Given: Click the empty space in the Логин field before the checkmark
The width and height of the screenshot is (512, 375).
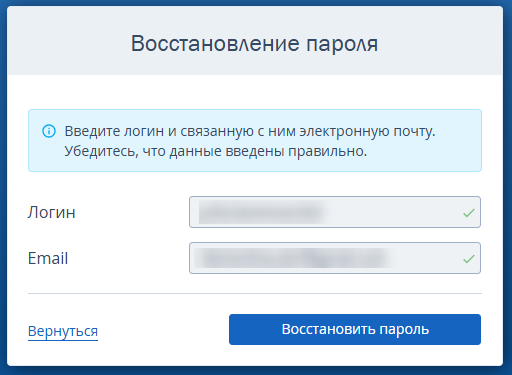Looking at the screenshot, I should (393, 212).
